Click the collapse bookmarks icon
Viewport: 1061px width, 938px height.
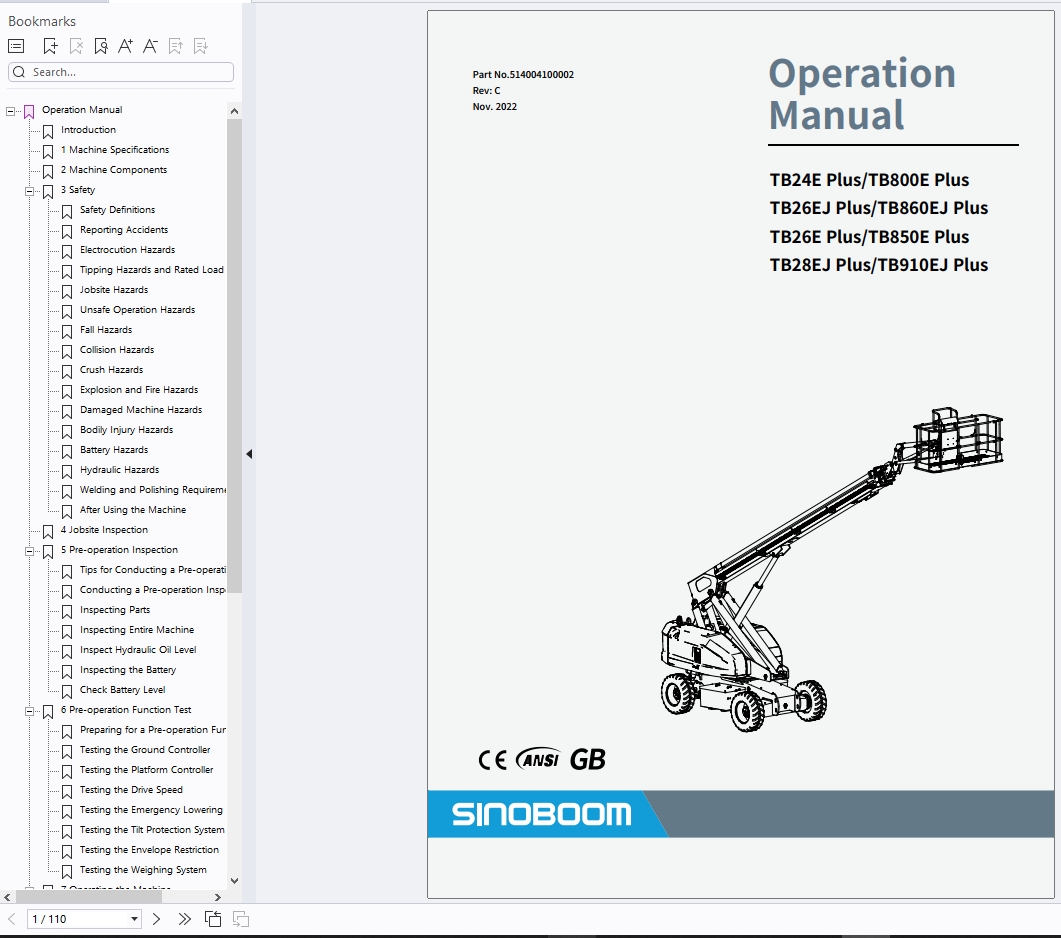(x=201, y=46)
